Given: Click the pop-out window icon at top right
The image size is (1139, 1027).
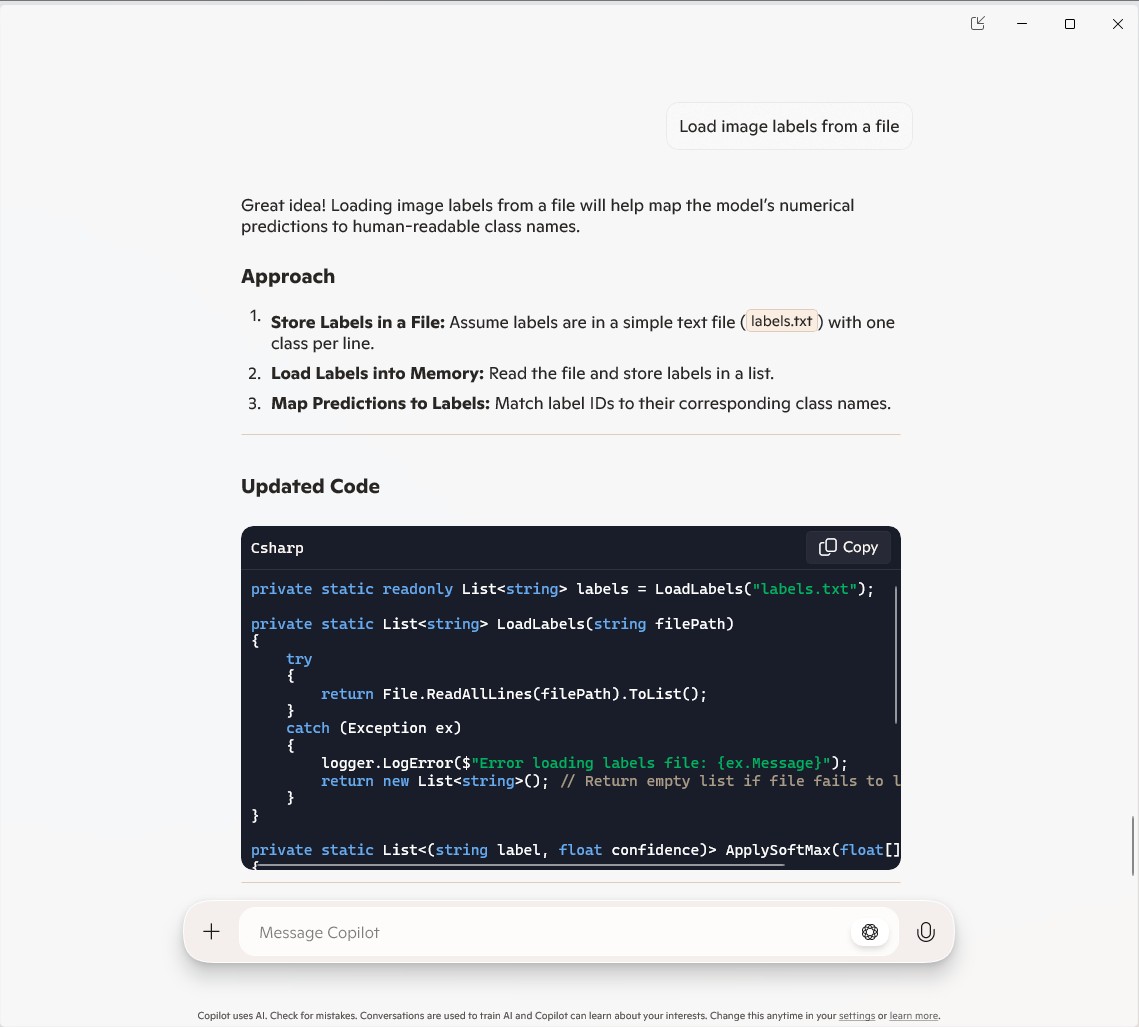Looking at the screenshot, I should point(978,24).
